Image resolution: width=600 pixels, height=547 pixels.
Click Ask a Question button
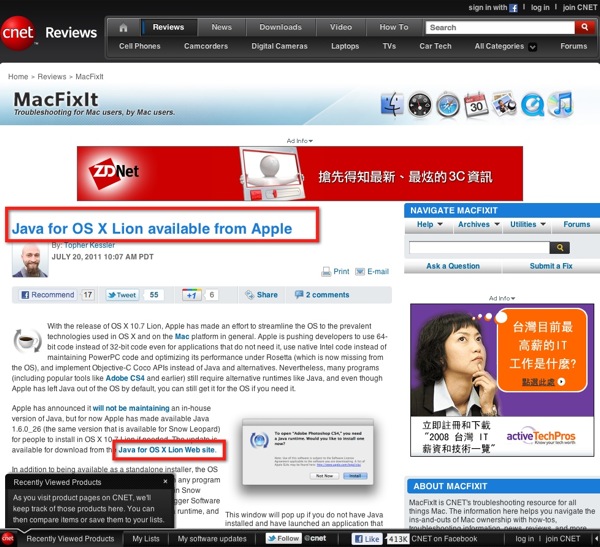[453, 266]
